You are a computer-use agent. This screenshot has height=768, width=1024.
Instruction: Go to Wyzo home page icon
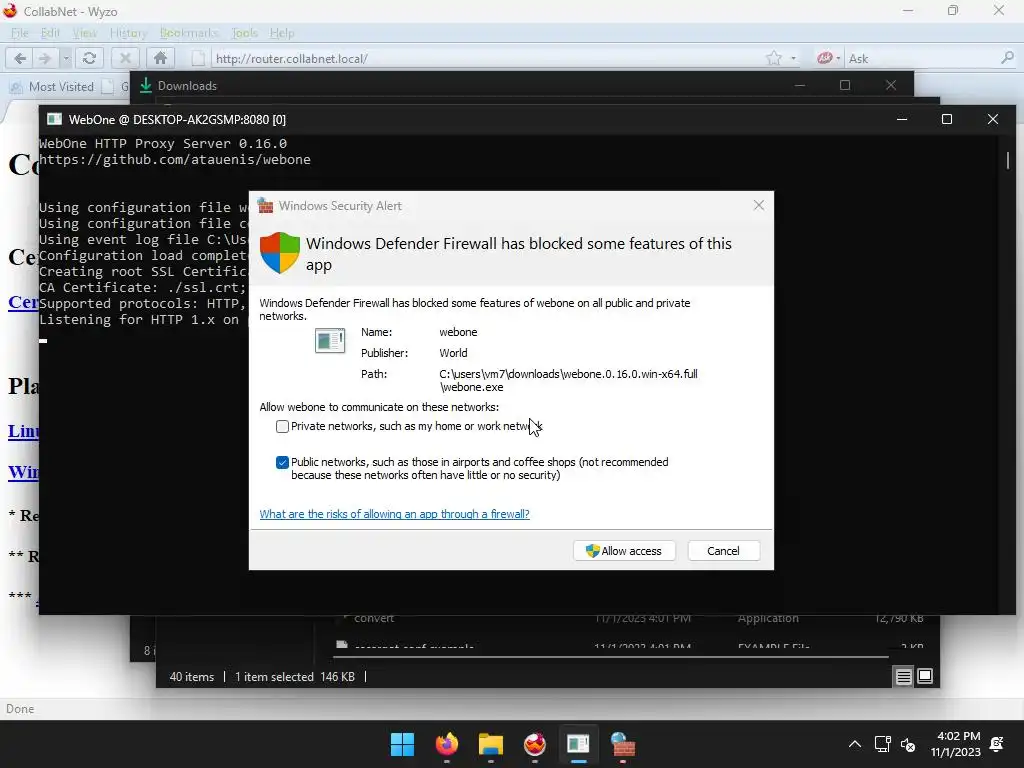tap(160, 58)
